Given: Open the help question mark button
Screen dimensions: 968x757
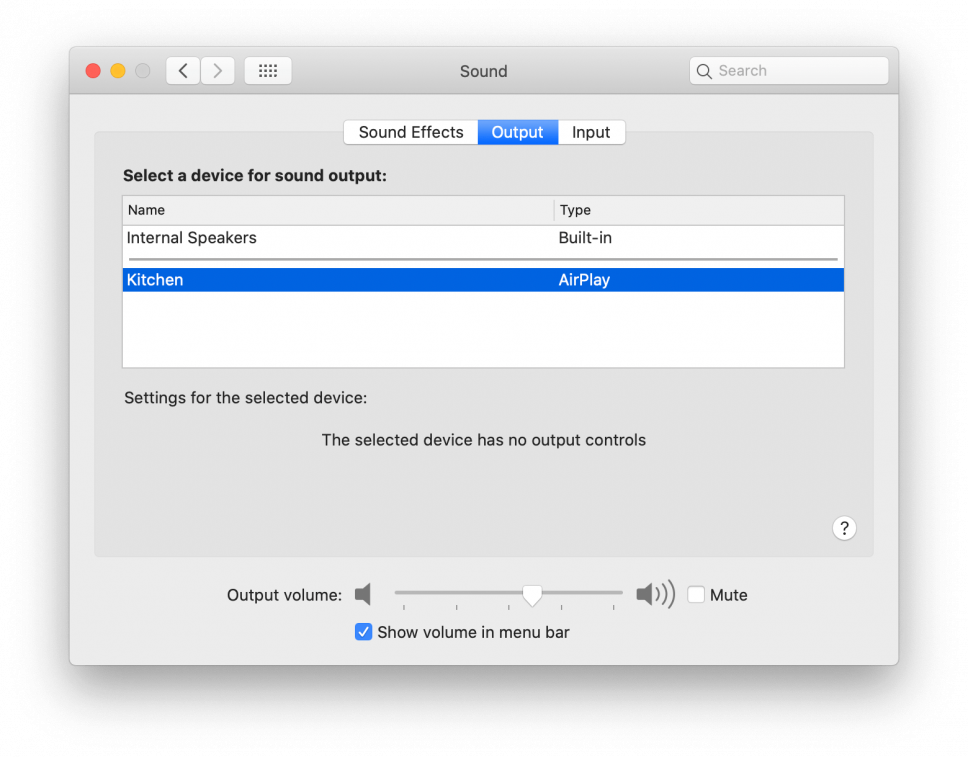Looking at the screenshot, I should tap(844, 528).
